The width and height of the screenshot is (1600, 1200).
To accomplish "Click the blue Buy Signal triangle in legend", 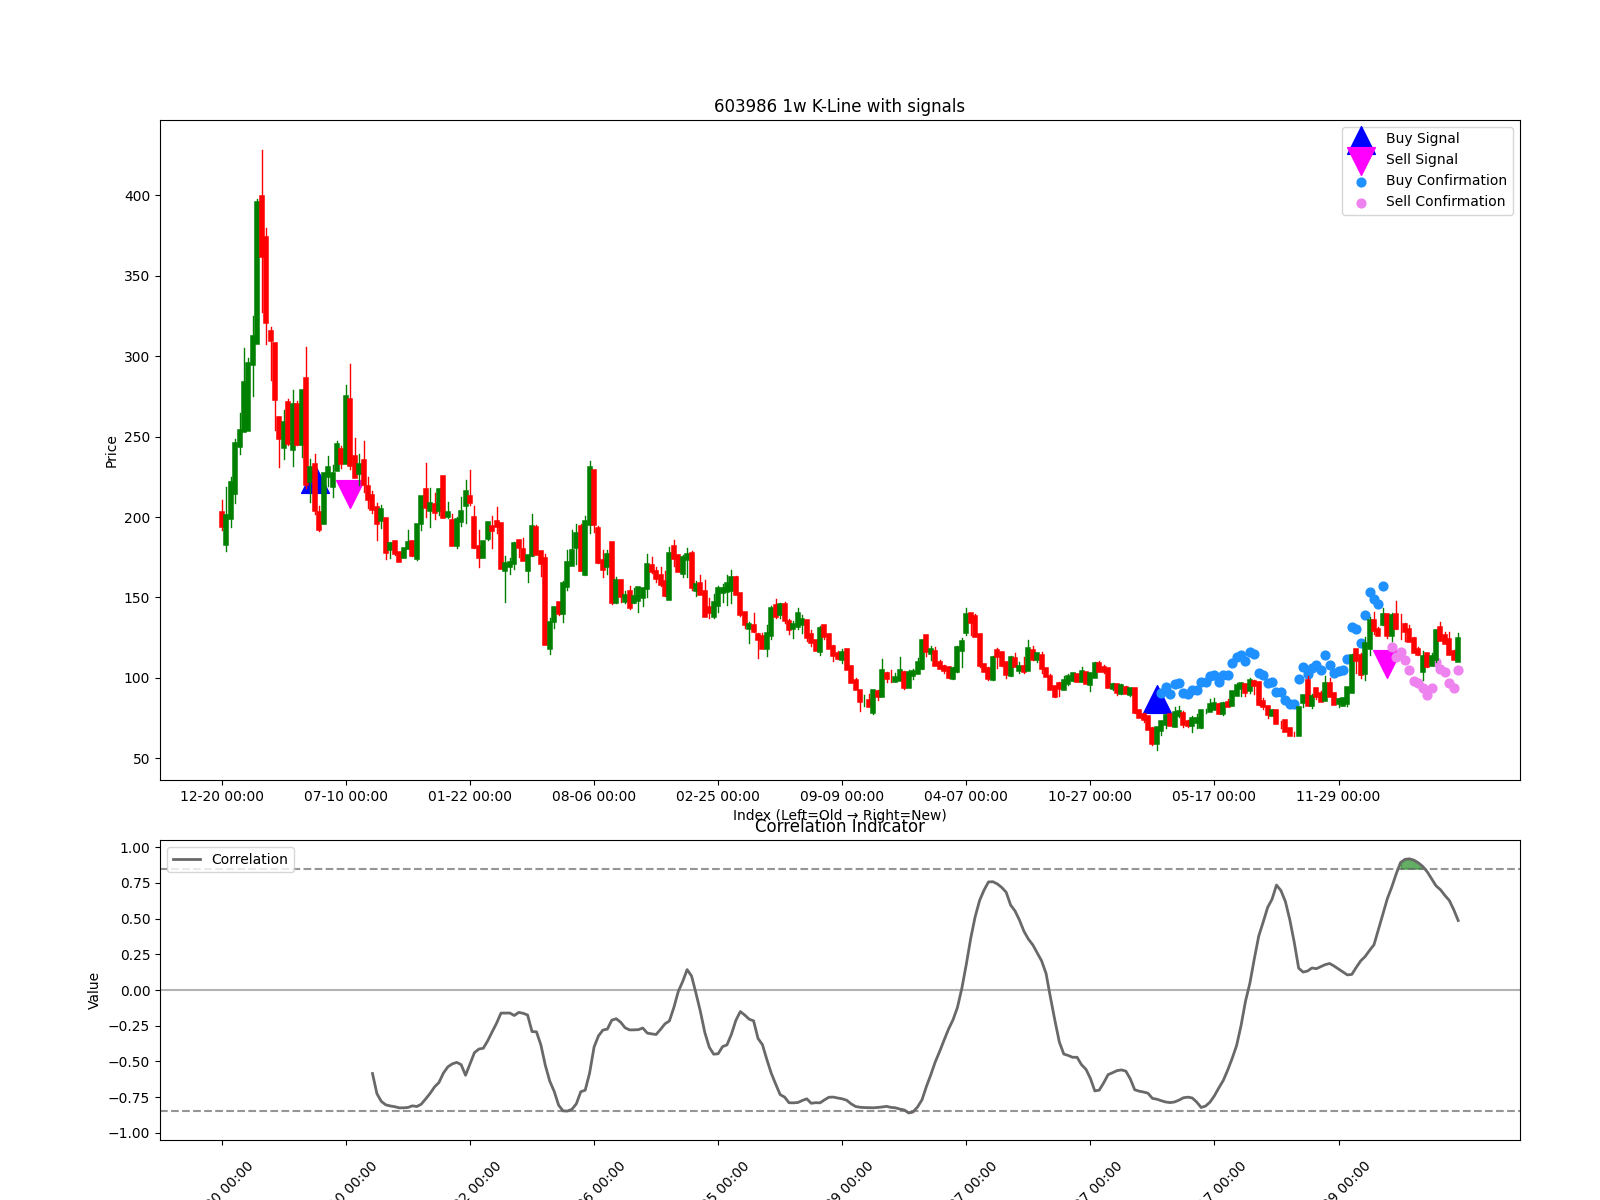I will pyautogui.click(x=1361, y=139).
